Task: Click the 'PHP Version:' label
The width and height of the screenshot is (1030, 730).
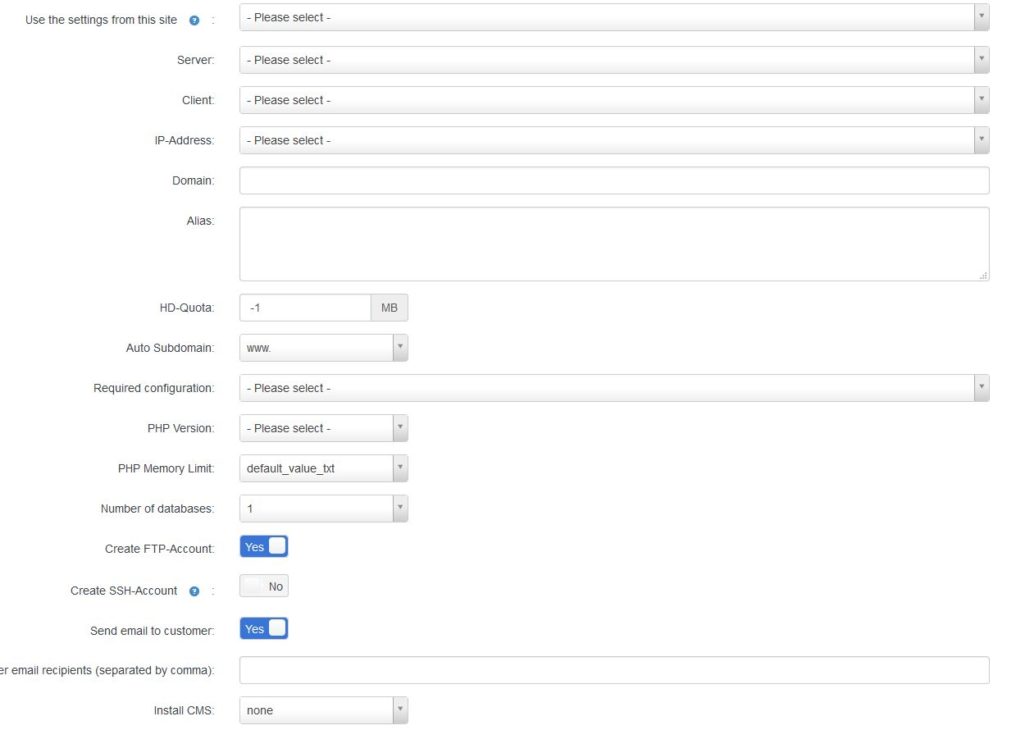Action: click(x=181, y=428)
